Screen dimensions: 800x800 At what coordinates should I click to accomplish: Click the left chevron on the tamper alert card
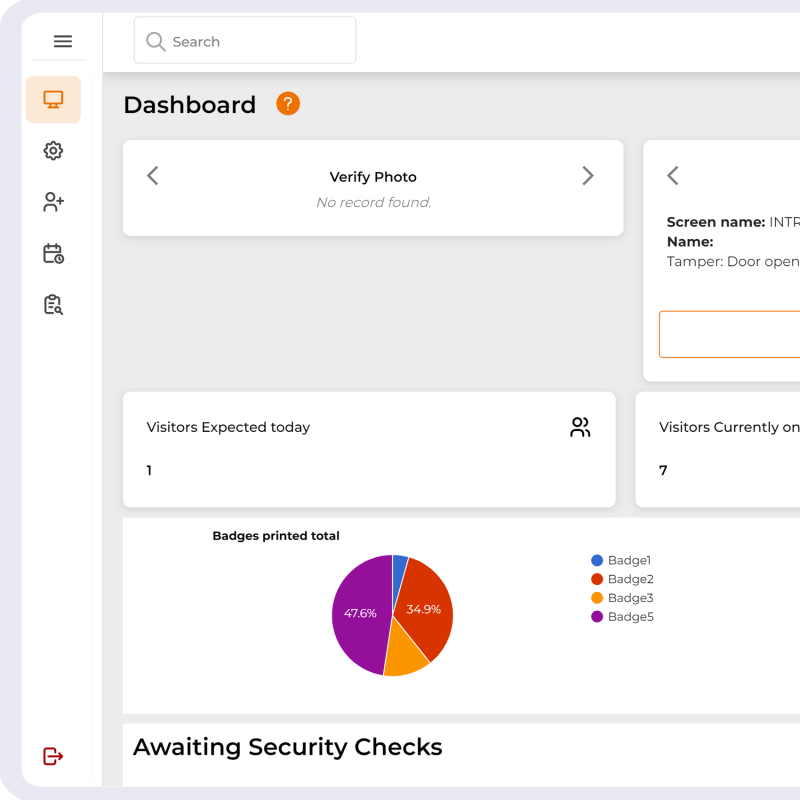(673, 176)
